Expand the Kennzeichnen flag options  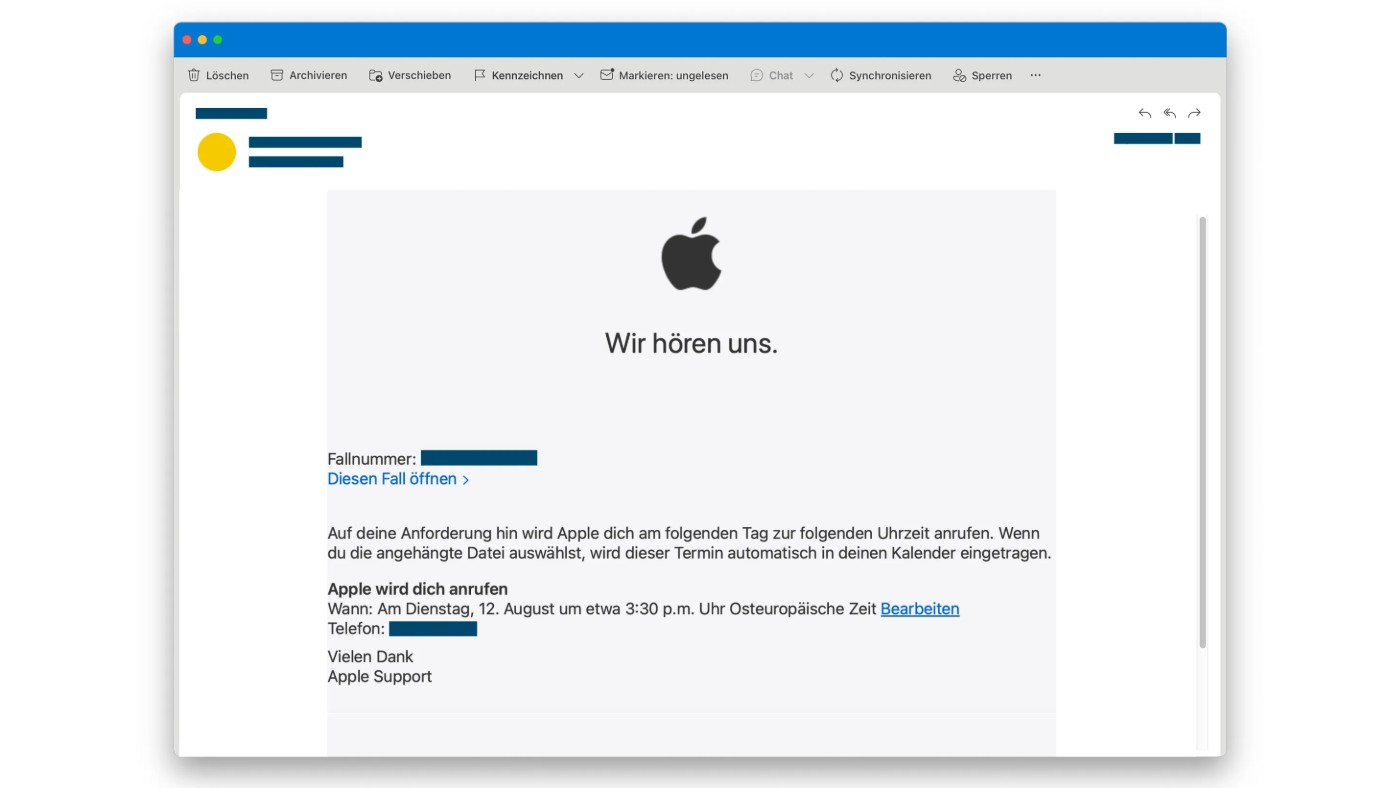point(578,75)
